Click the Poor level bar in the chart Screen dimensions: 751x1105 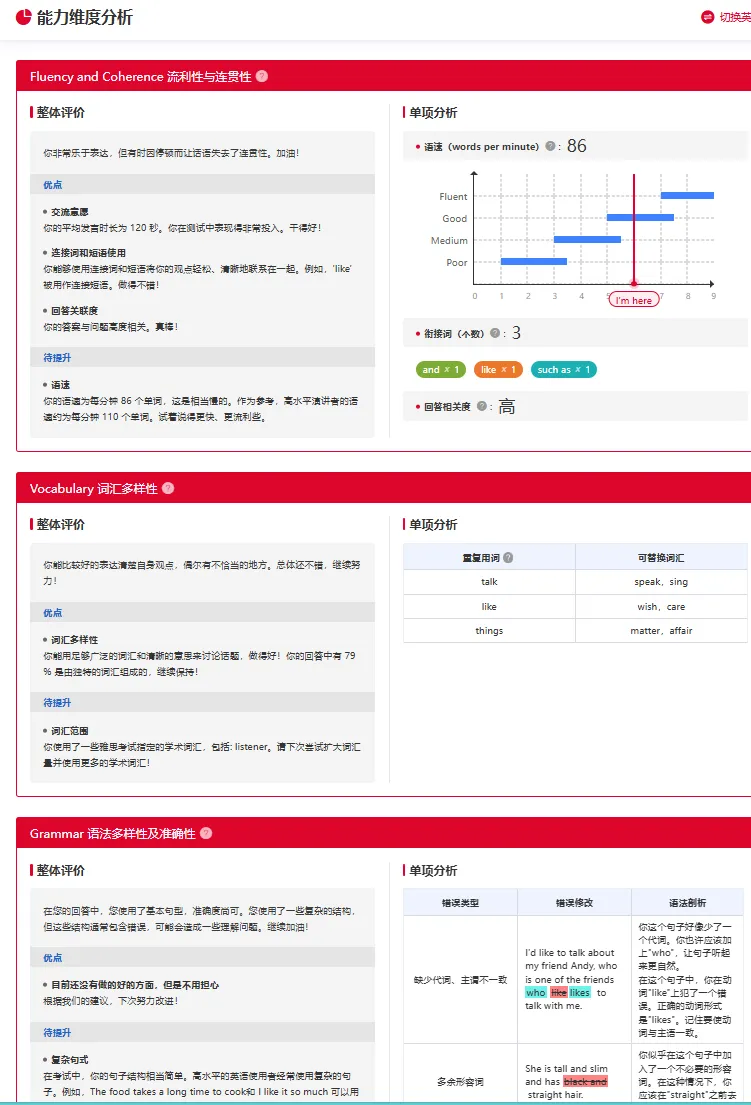[533, 261]
